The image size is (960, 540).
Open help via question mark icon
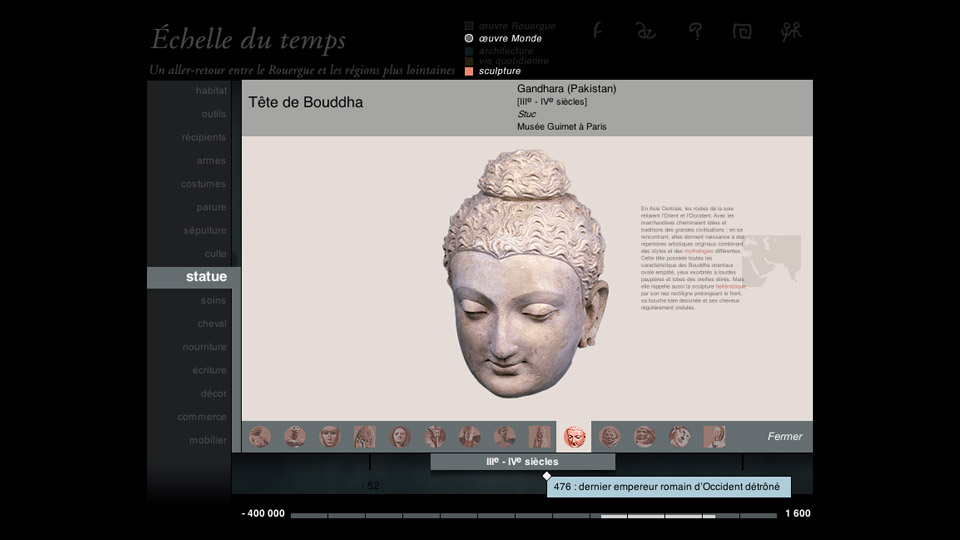(x=695, y=31)
